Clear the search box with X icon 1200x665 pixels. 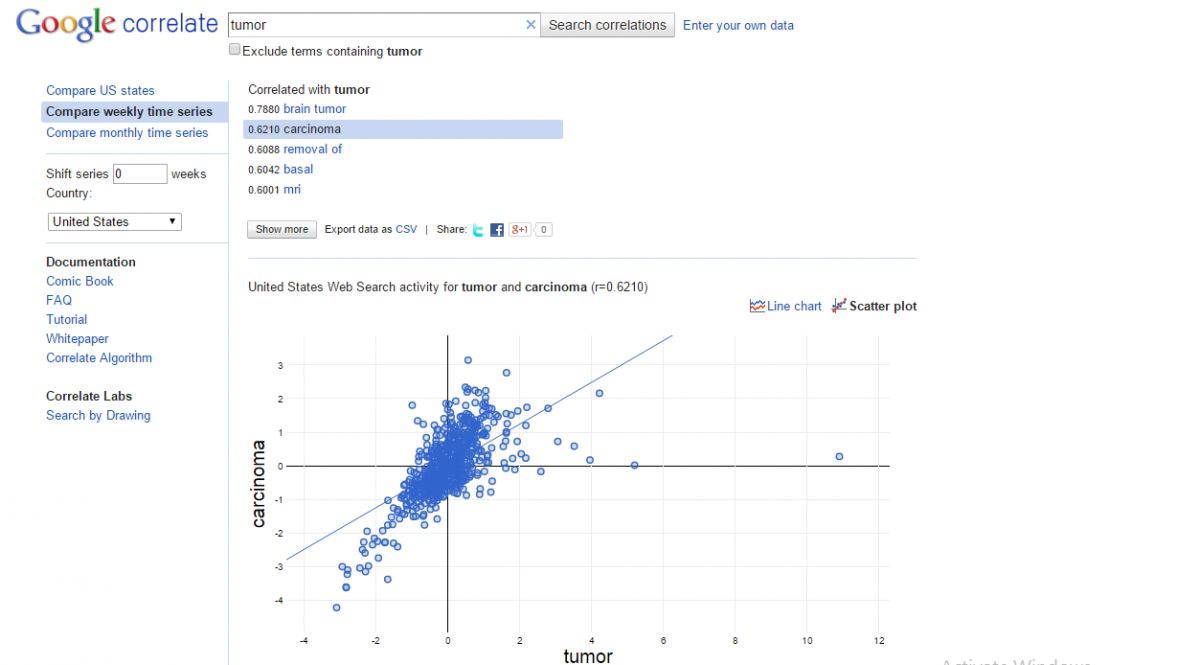pyautogui.click(x=531, y=25)
